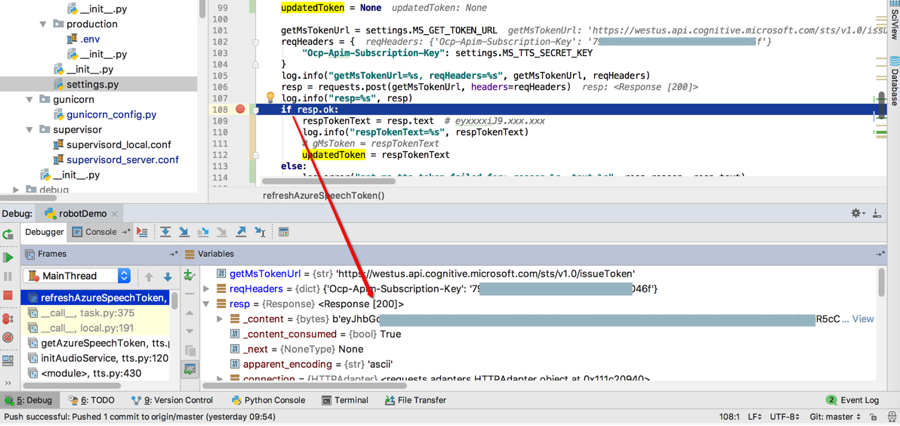
Task: Click the Evaluate Expression calculator icon
Action: (x=283, y=232)
